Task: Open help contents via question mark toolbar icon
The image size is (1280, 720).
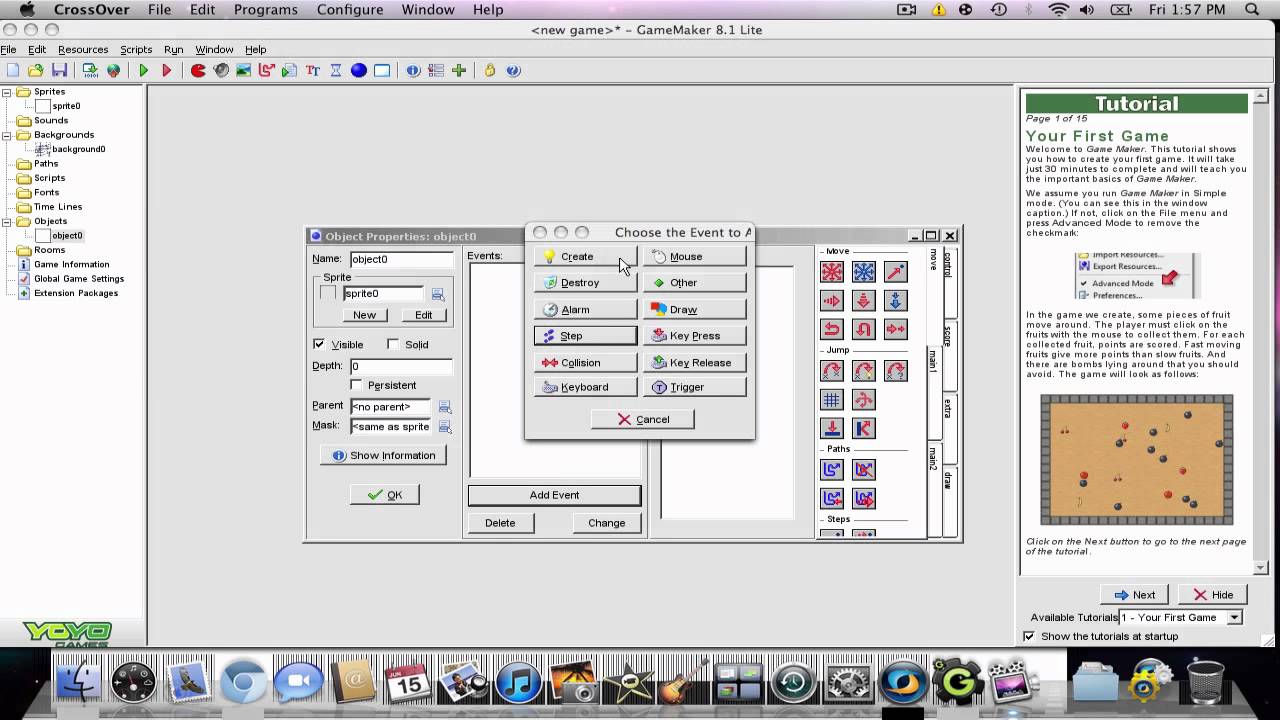Action: tap(513, 70)
